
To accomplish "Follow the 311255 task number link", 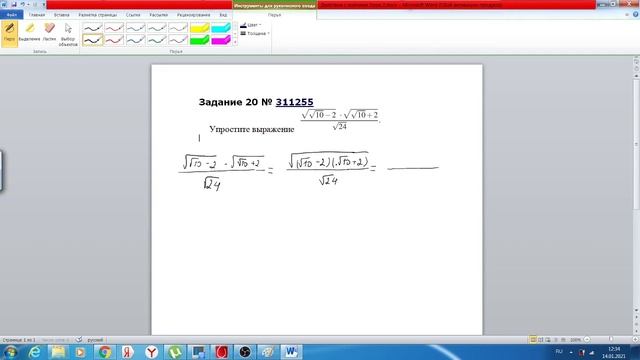I will pyautogui.click(x=294, y=102).
